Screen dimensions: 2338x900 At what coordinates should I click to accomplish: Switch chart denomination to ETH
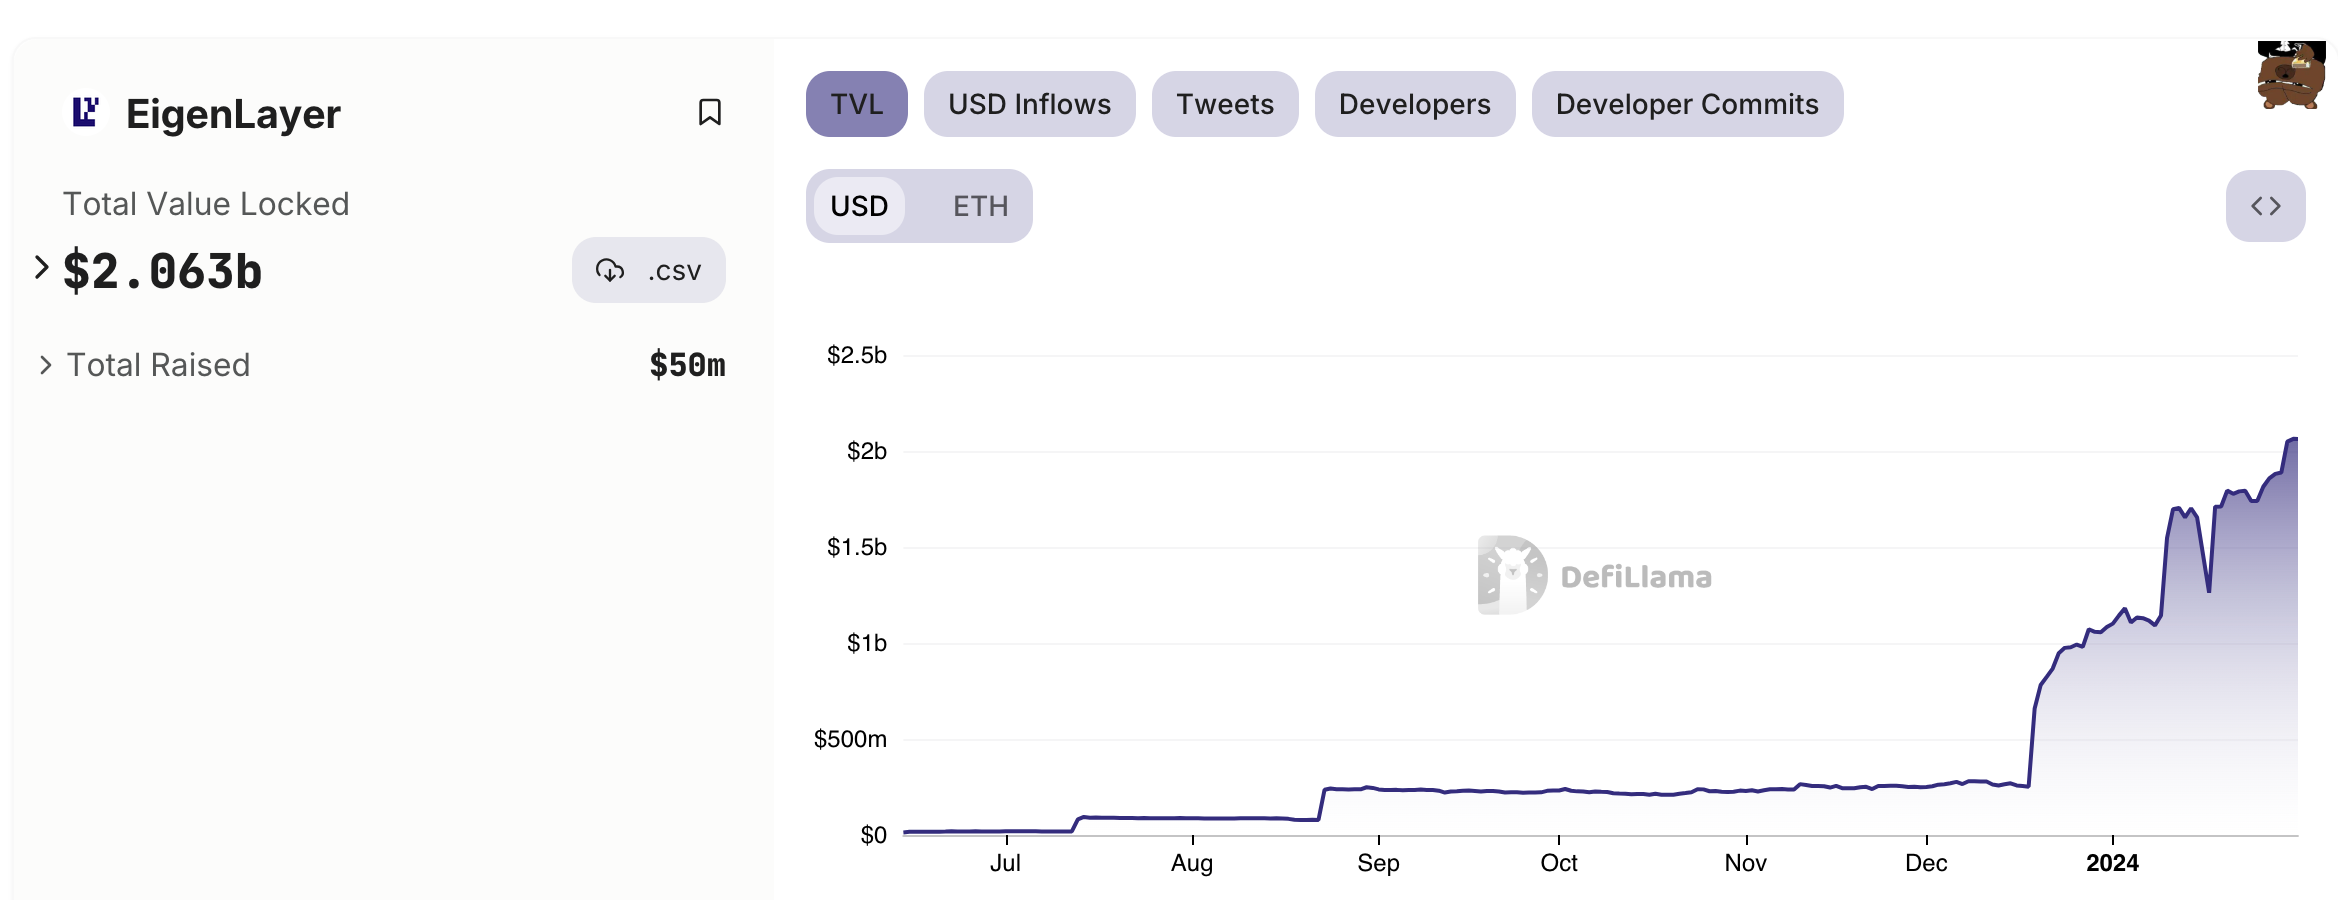coord(980,206)
